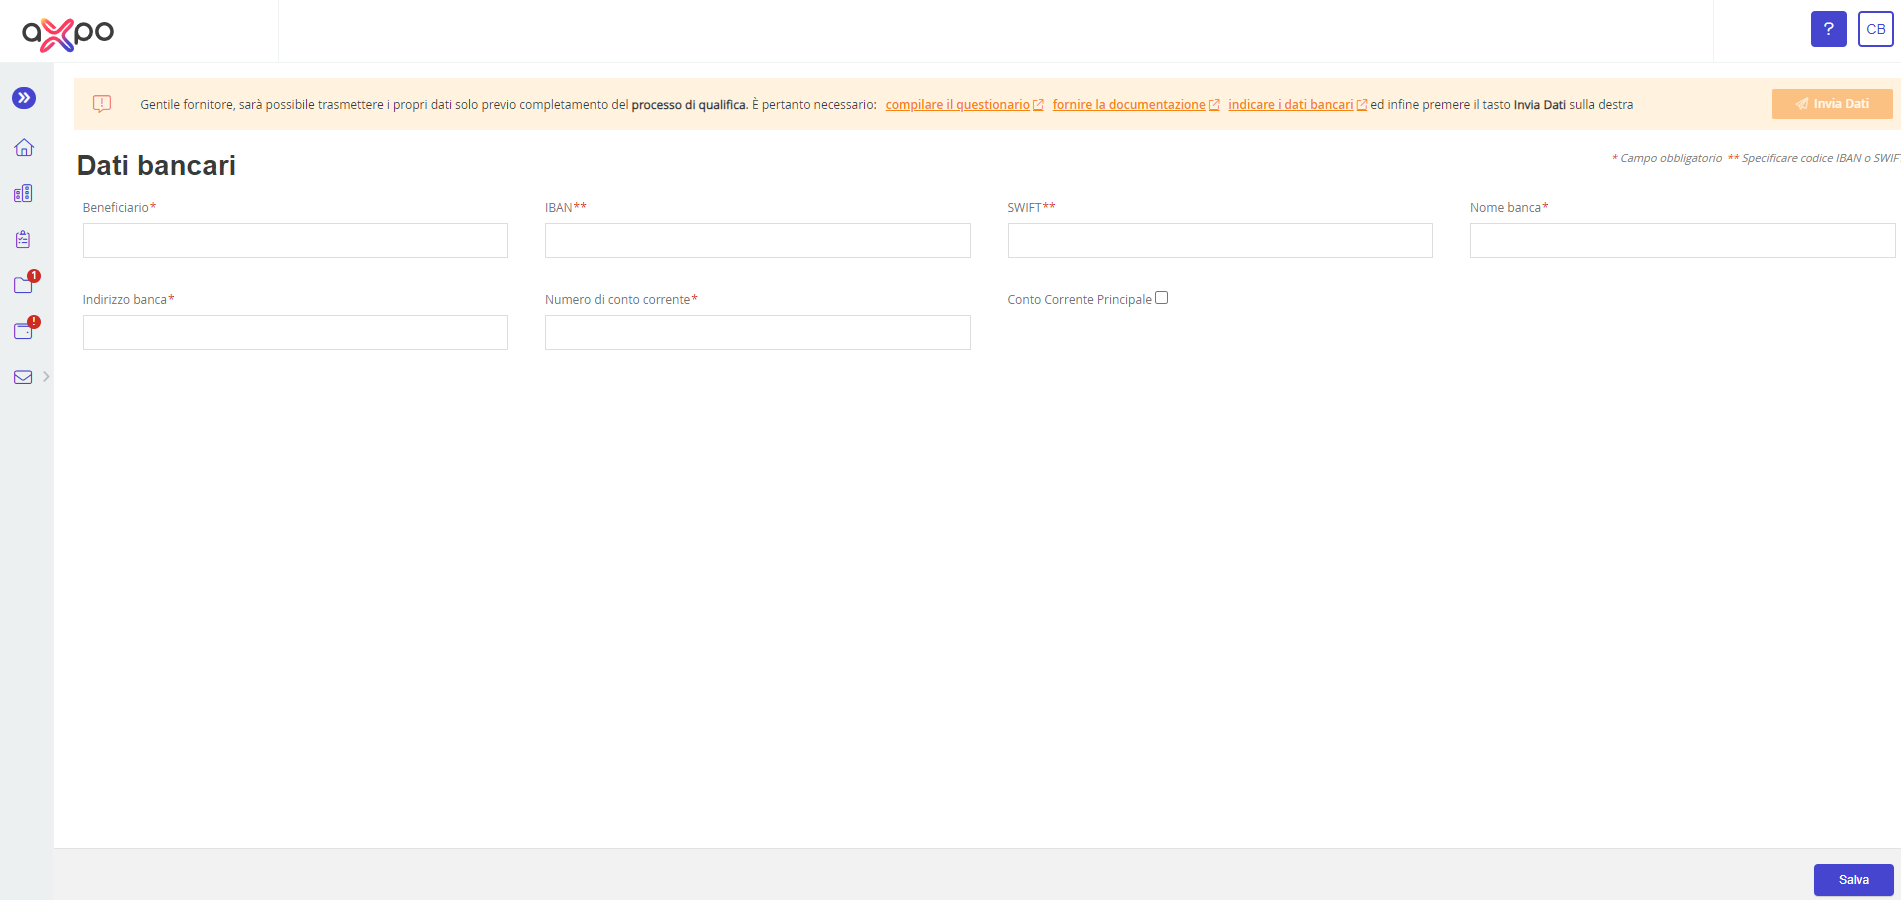Open the CB user profile menu
Viewport: 1901px width, 900px height.
pyautogui.click(x=1875, y=29)
